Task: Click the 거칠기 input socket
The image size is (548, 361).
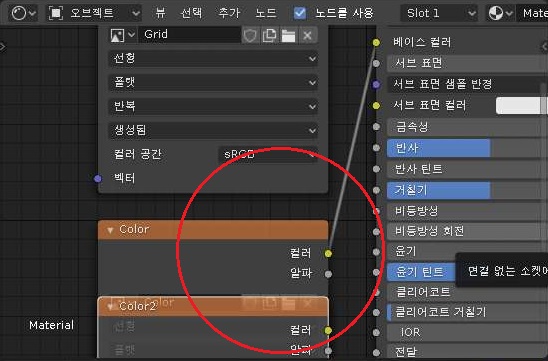Action: tap(376, 190)
